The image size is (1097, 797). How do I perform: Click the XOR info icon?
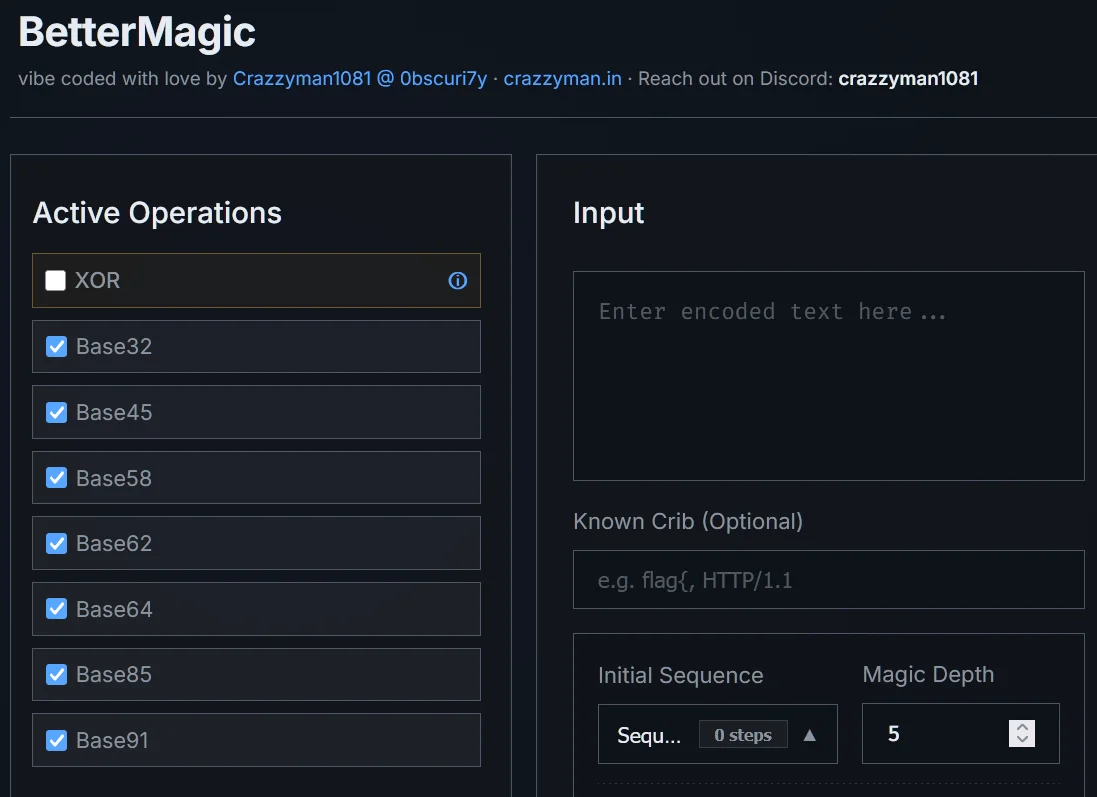(458, 281)
